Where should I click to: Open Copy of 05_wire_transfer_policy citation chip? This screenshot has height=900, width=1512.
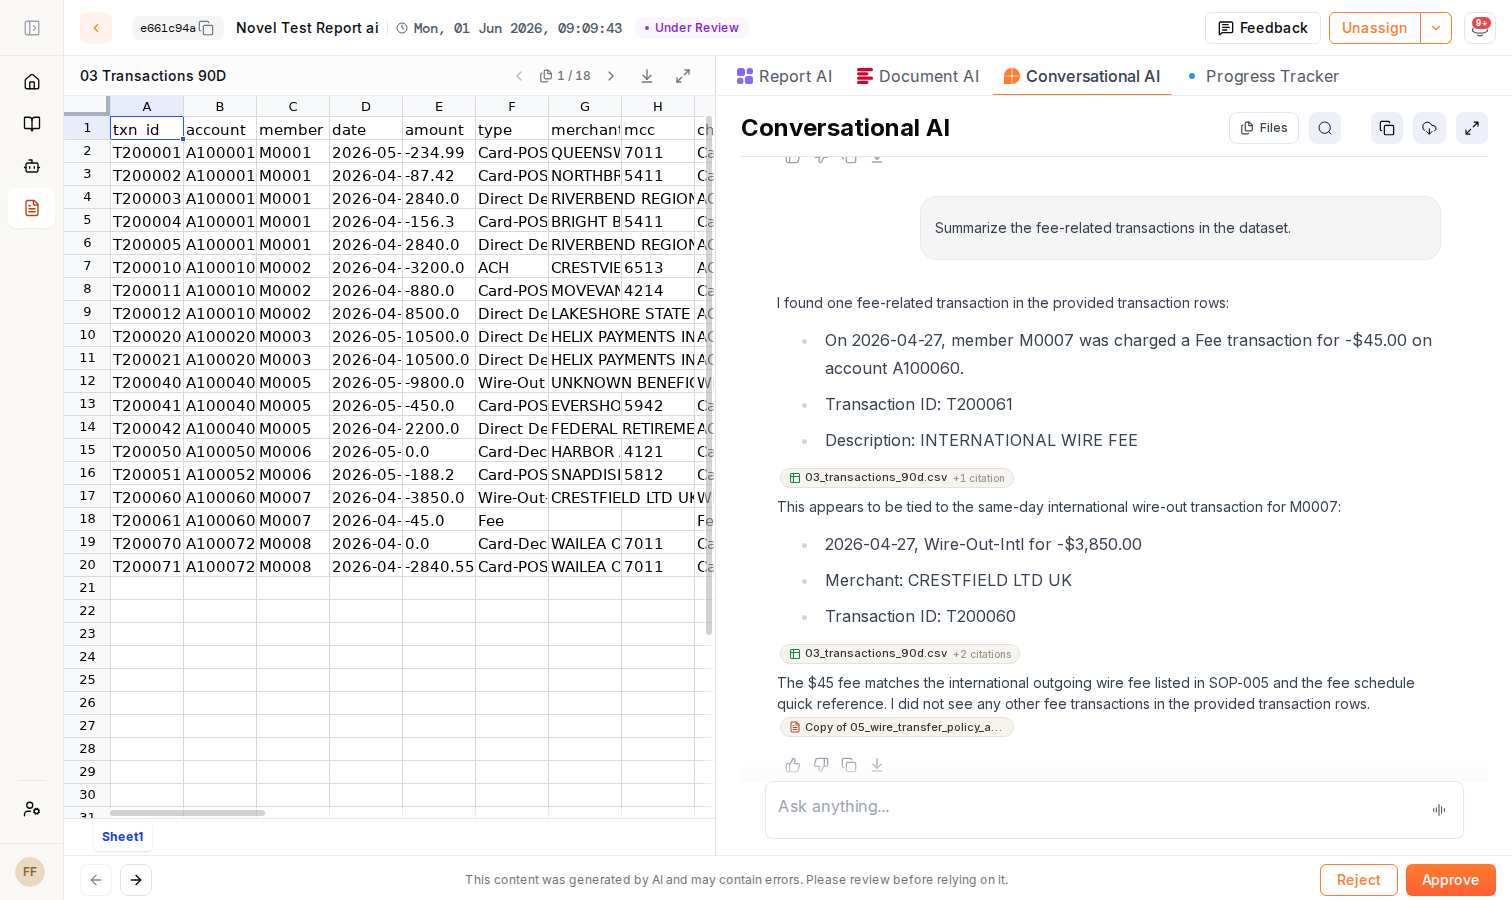click(x=897, y=727)
